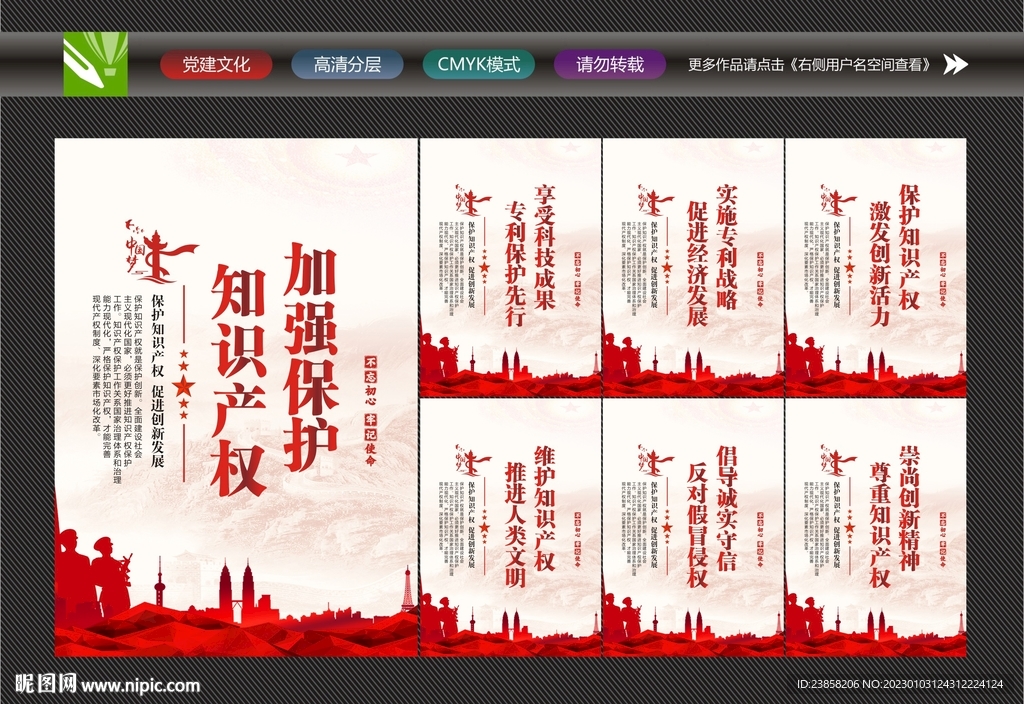This screenshot has height=704, width=1024.
Task: Click the 实施专利战略 title text
Action: click(727, 247)
